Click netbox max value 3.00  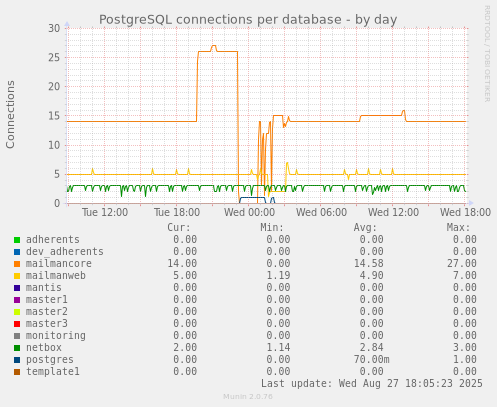(465, 347)
